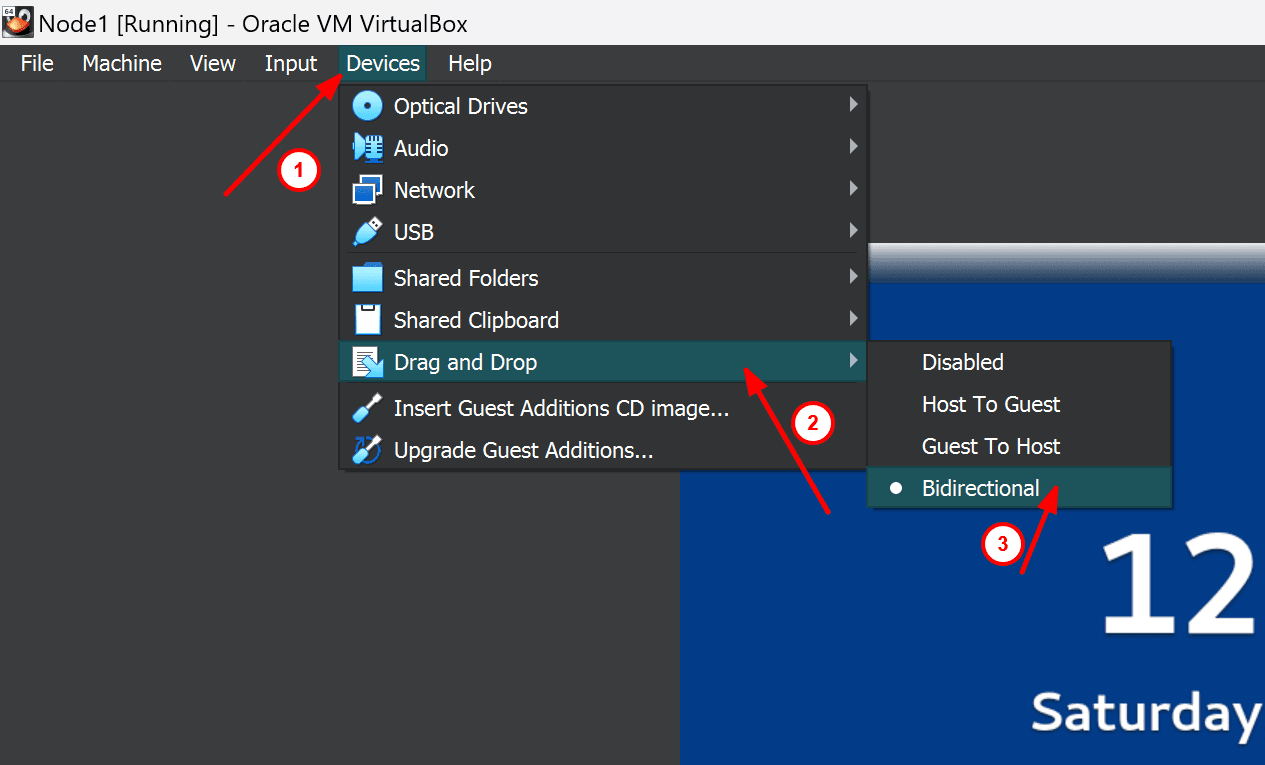The image size is (1265, 765).
Task: Select the Insert Guest Additions CD icon
Action: 367,408
